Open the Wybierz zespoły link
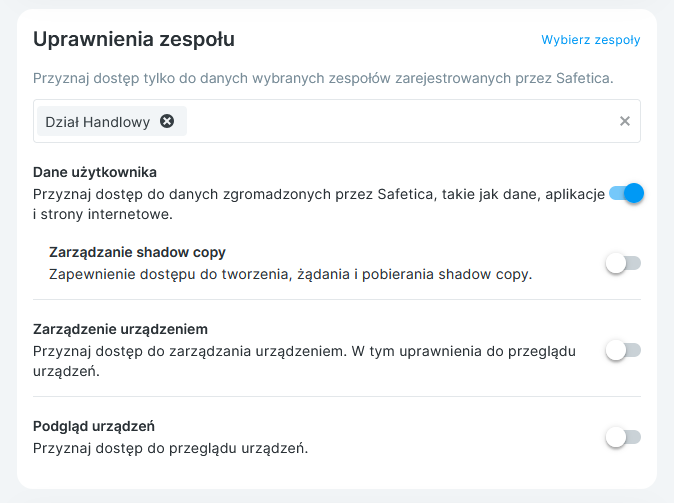The height and width of the screenshot is (503, 674). [x=590, y=40]
